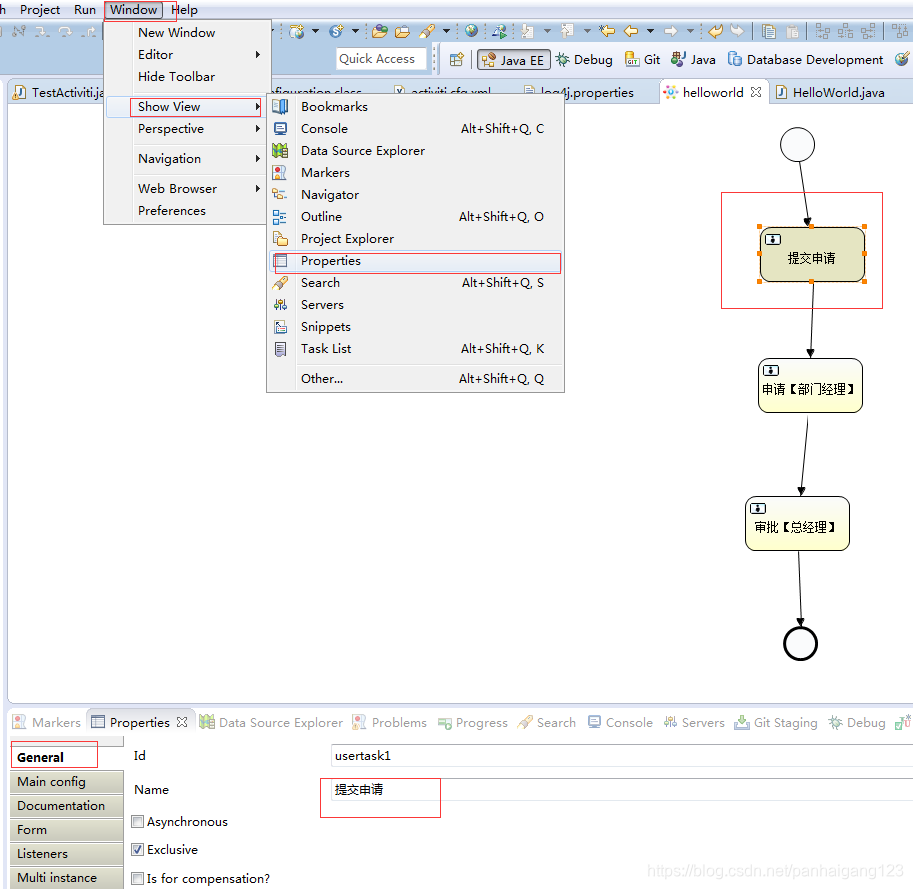Screen dimensions: 913x889
Task: Switch to the helloworld editor tab
Action: pos(714,91)
